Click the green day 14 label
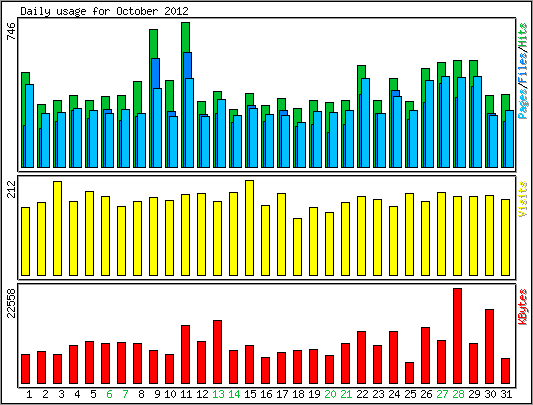 click(234, 394)
